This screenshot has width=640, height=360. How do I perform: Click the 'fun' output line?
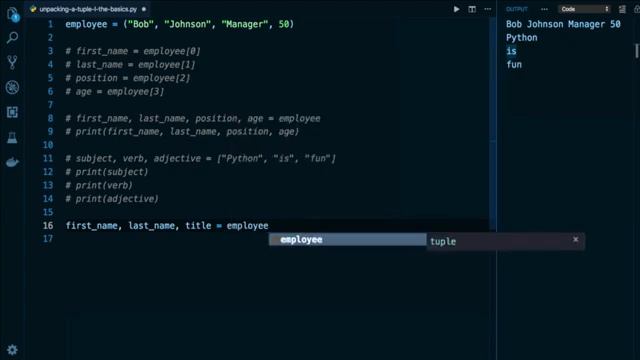514,64
